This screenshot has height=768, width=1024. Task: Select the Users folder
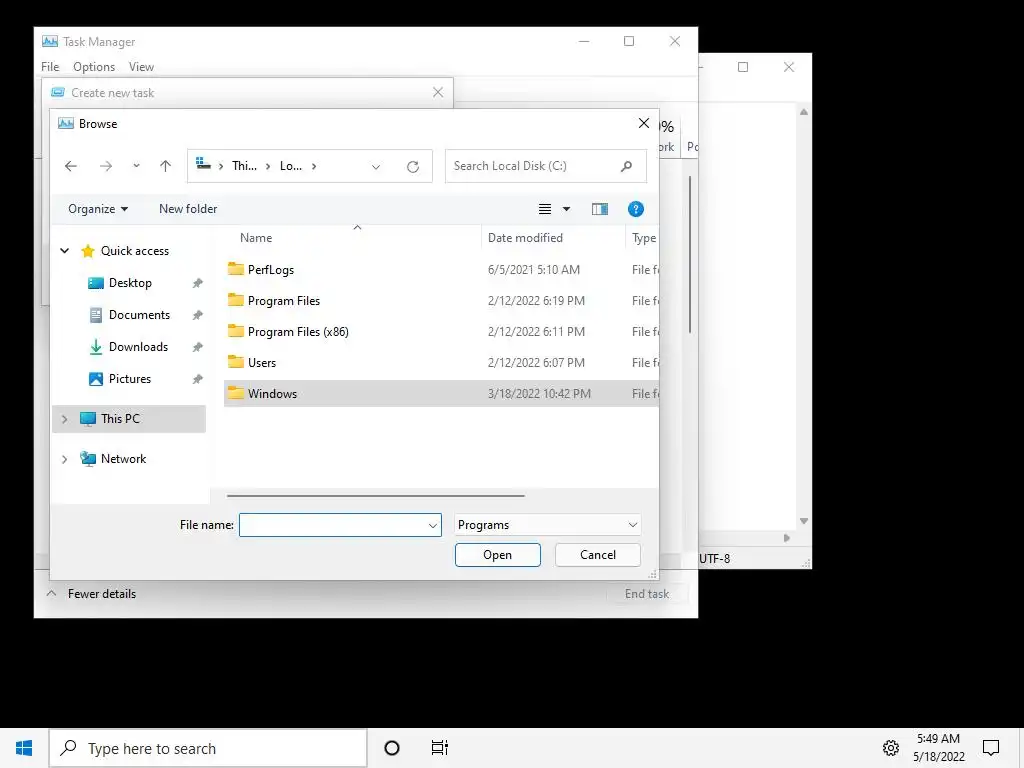click(261, 362)
